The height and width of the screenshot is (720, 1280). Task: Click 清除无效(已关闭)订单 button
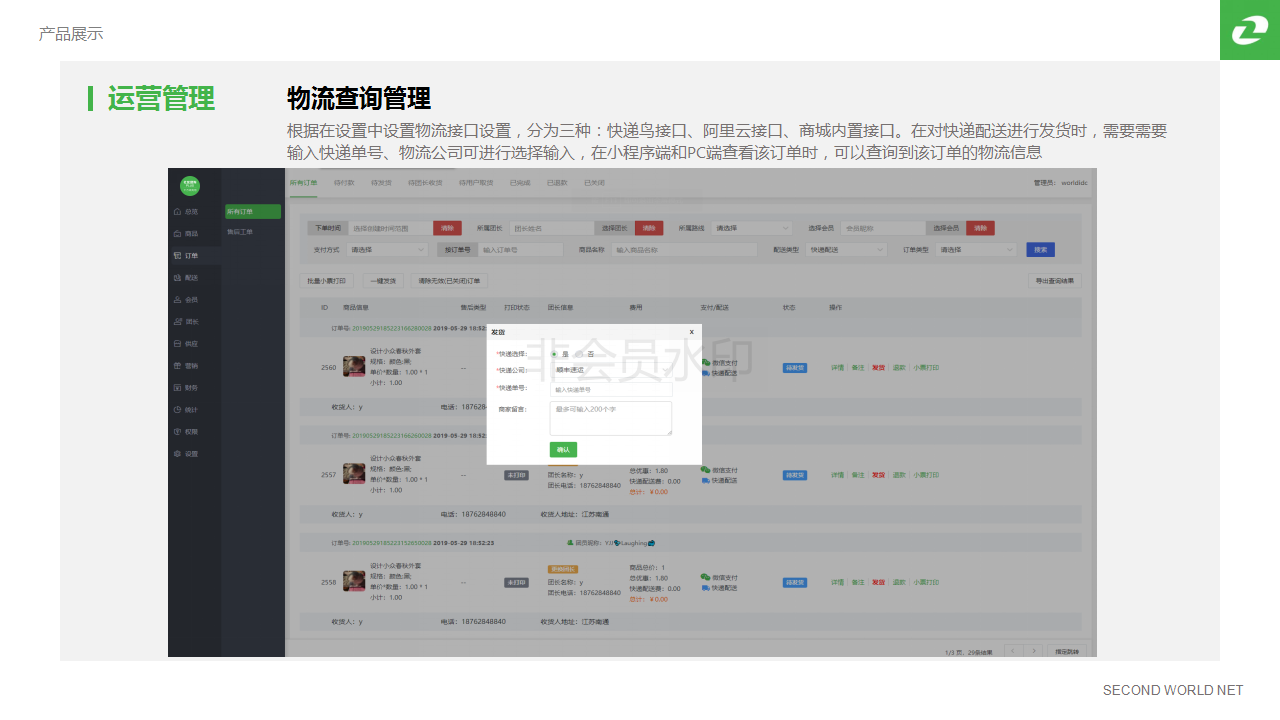449,282
